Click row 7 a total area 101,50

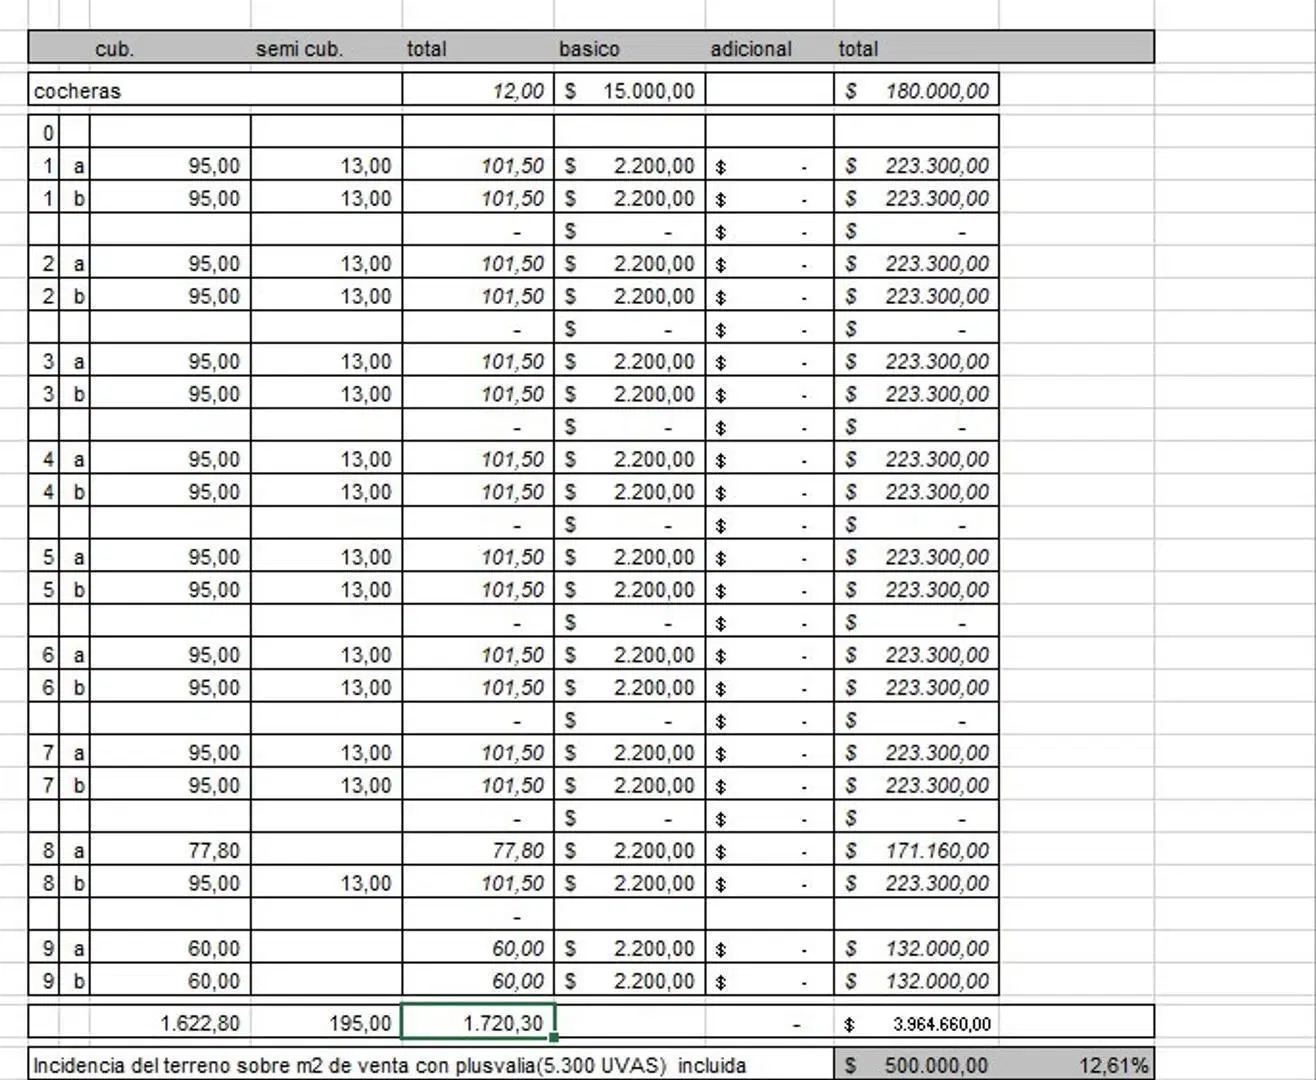[x=478, y=753]
